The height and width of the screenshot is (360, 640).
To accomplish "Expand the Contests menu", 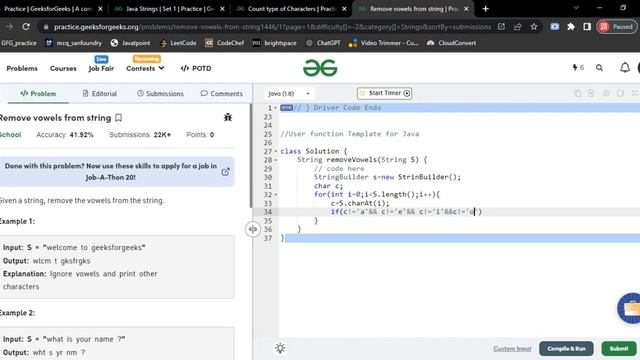I will (145, 68).
